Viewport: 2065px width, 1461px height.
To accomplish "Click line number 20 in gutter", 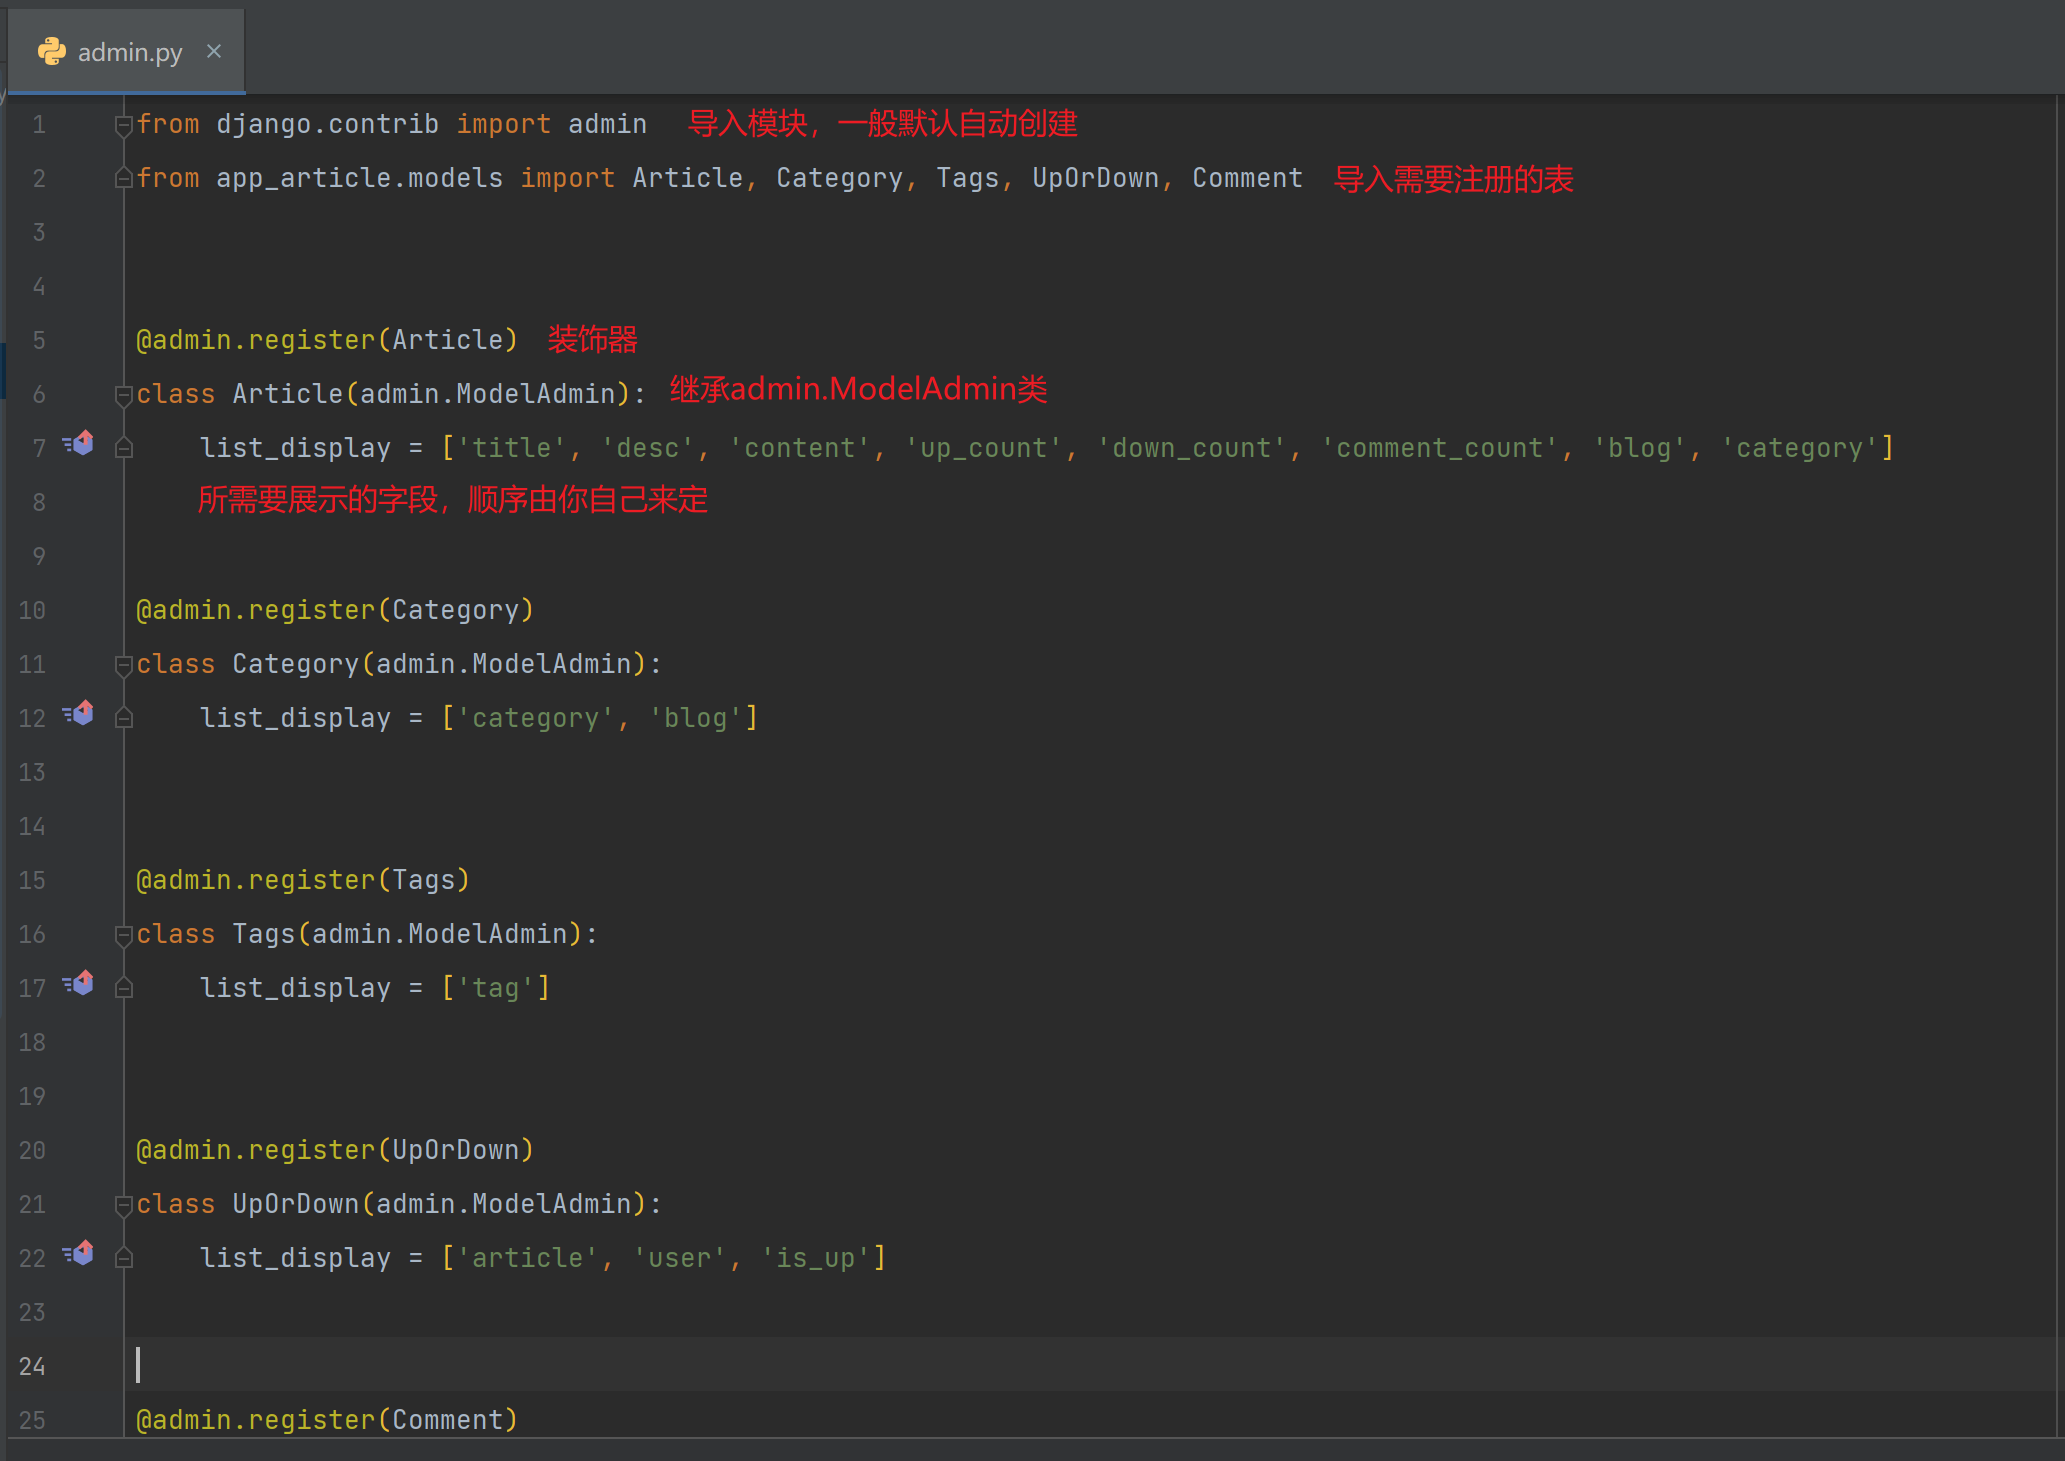I will [x=32, y=1151].
